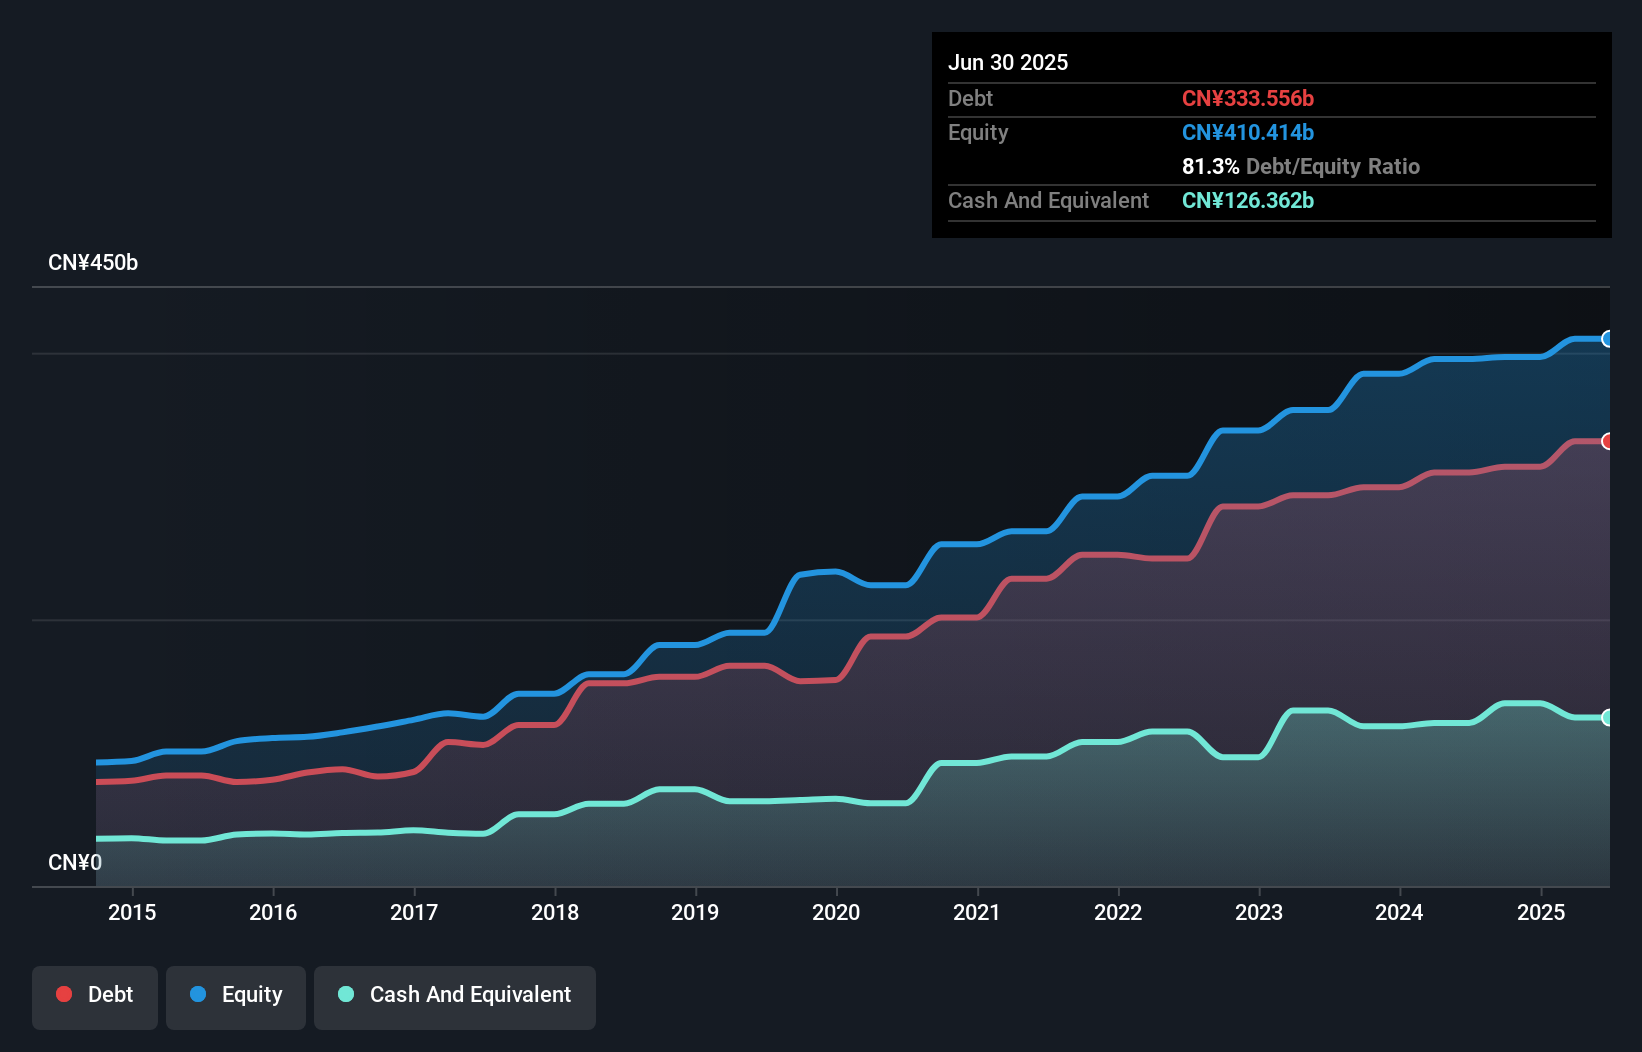The height and width of the screenshot is (1052, 1642).
Task: Click the blue Equity legend dot icon
Action: (196, 994)
